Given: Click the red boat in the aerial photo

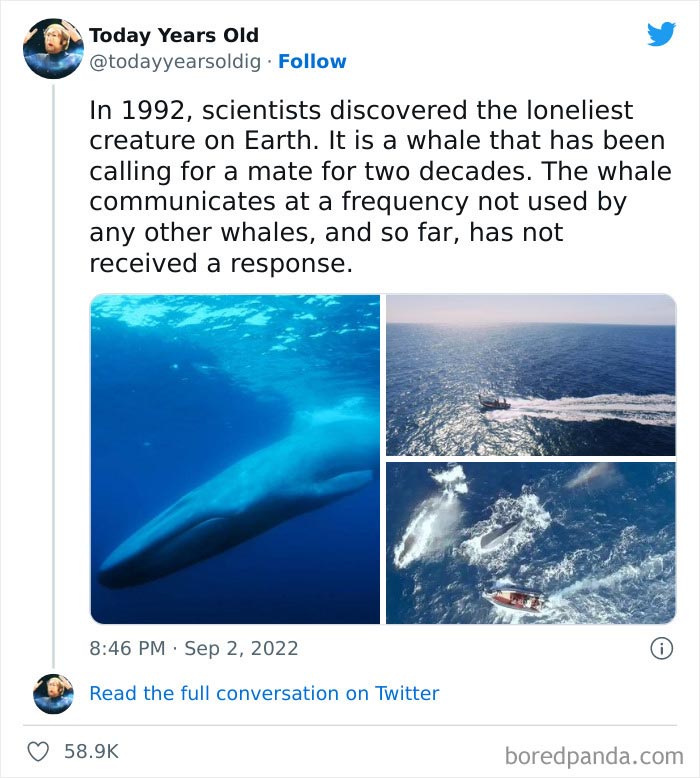Looking at the screenshot, I should click(516, 599).
